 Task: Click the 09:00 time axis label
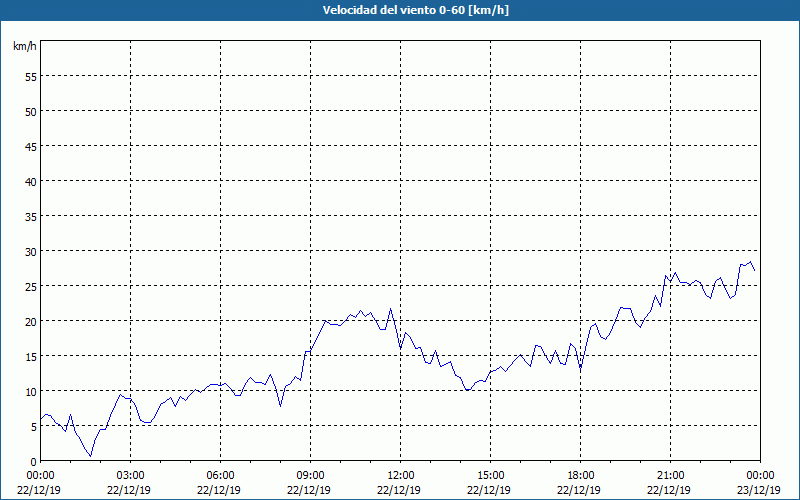[x=311, y=476]
